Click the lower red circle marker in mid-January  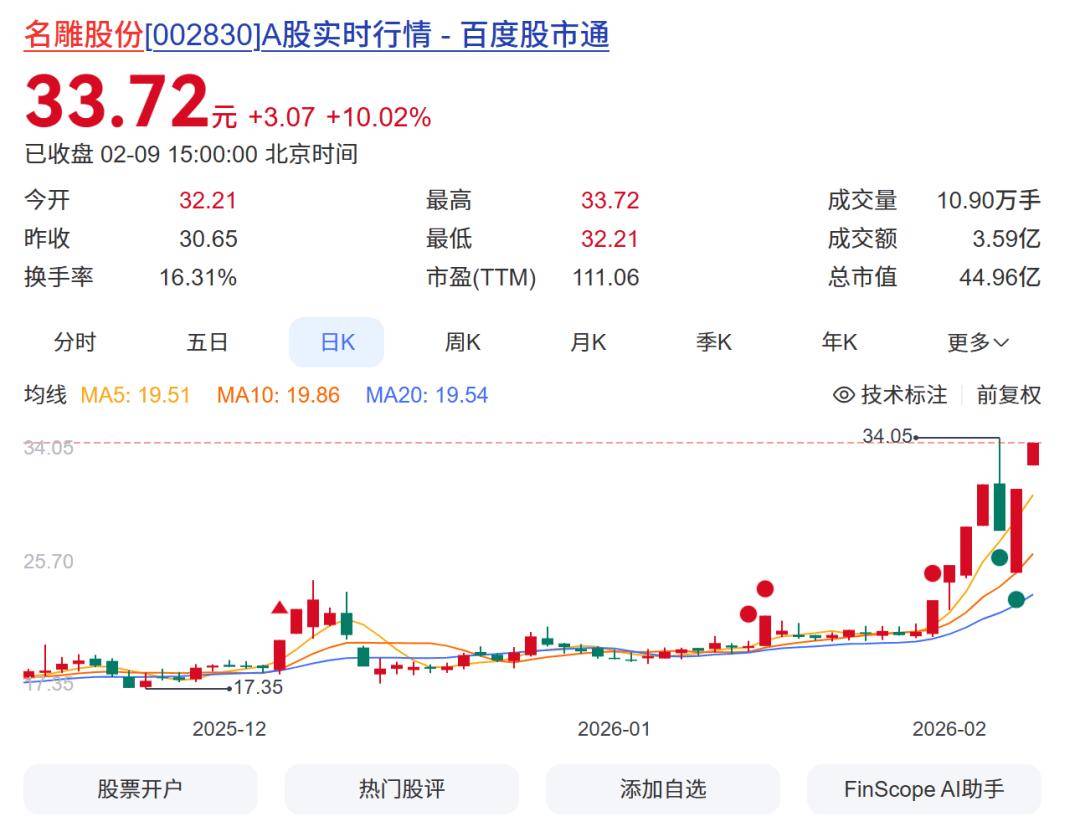pos(748,614)
